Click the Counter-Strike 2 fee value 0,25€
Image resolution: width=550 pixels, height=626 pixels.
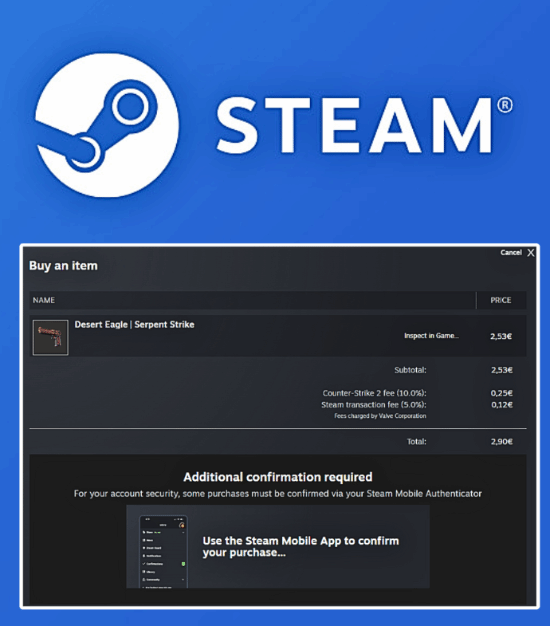coord(502,393)
